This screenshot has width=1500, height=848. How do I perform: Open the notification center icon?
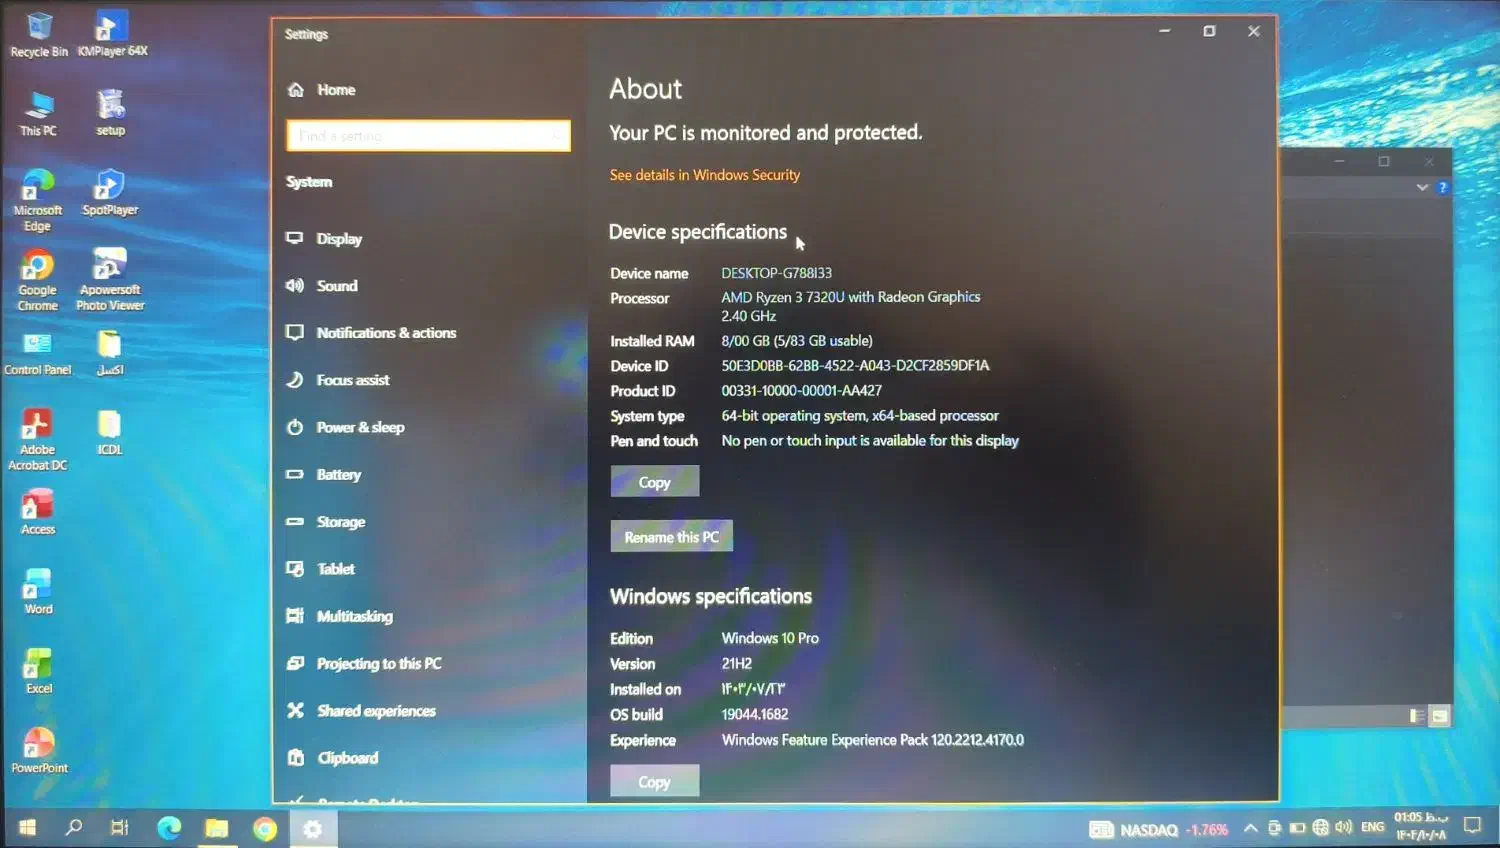click(x=1472, y=826)
